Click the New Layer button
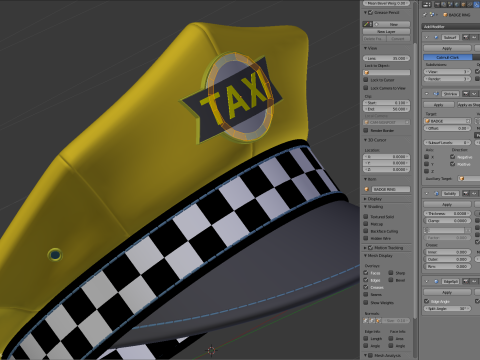Screen dimensions: 480x360 (x=386, y=31)
